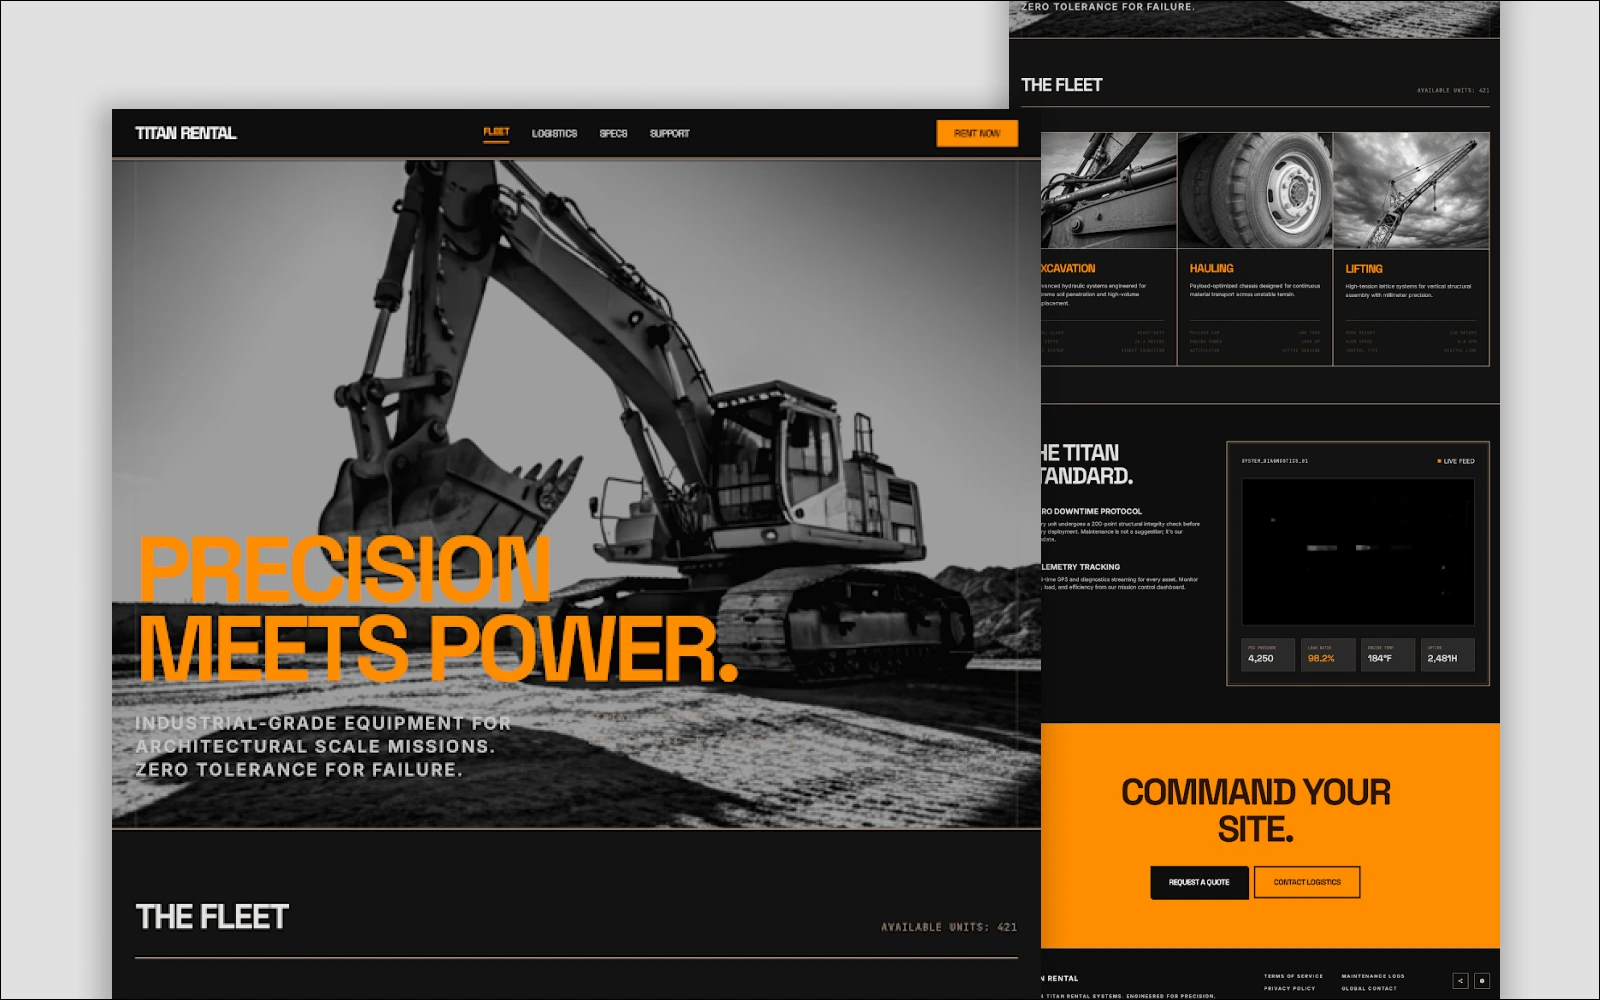Click the HAULING wheel thumbnail
Screen dimensions: 1600x1000
1256,190
